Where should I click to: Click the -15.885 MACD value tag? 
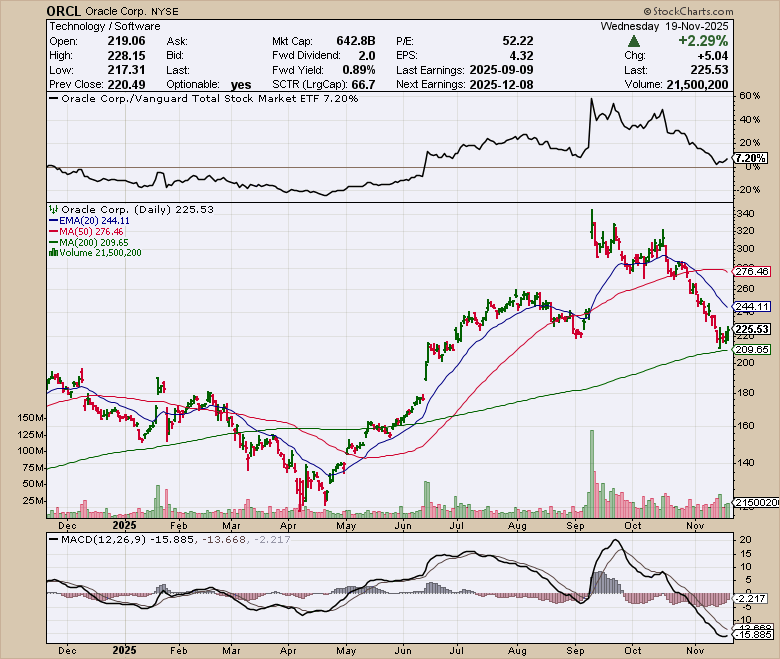pos(752,635)
